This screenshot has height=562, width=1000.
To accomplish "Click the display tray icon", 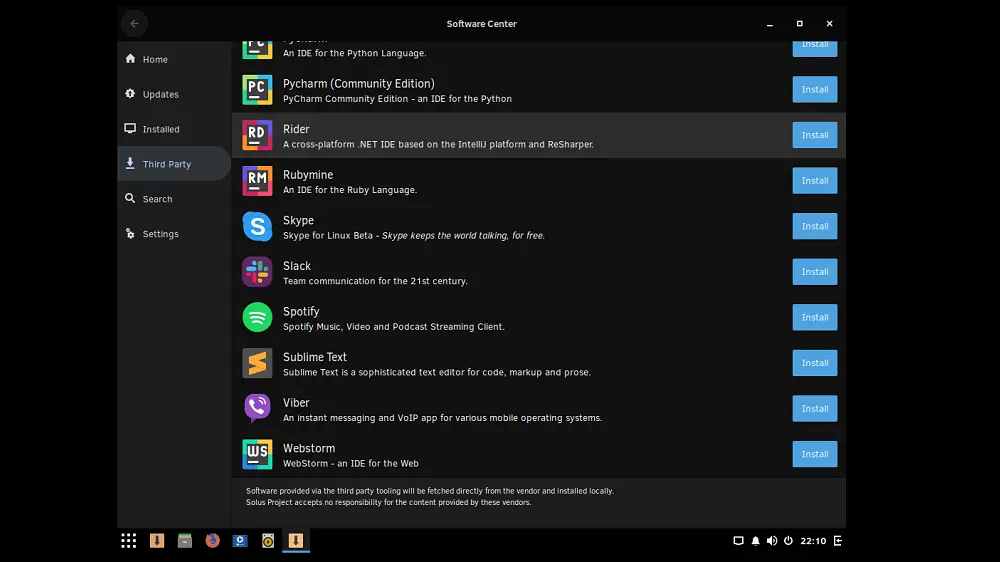I will click(739, 541).
